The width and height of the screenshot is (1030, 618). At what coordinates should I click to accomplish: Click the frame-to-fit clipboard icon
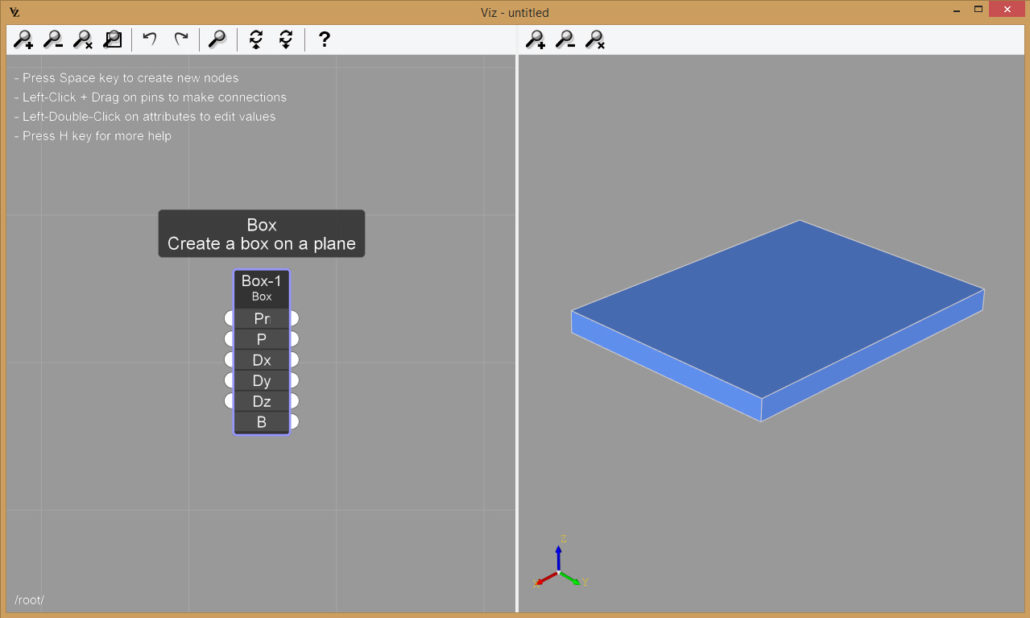tap(112, 39)
